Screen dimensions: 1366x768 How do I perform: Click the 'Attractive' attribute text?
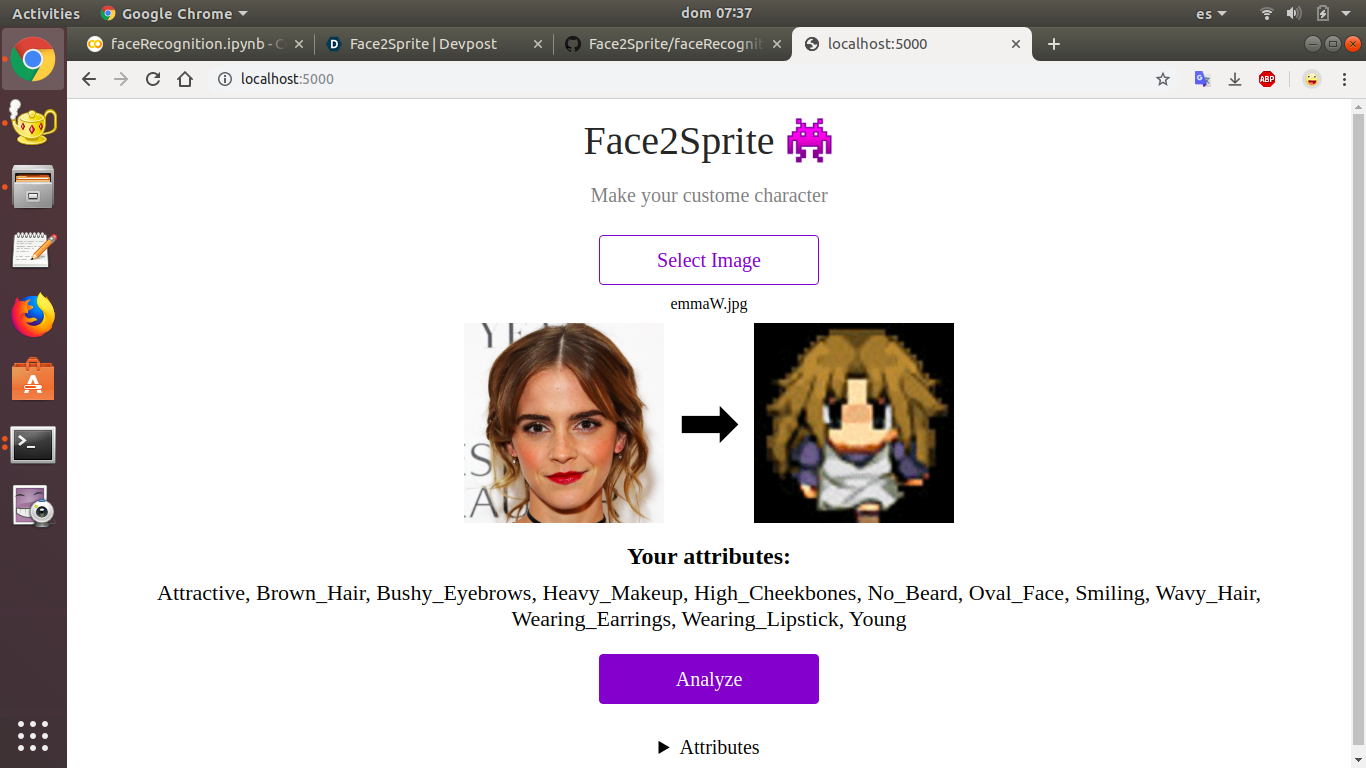tap(201, 593)
